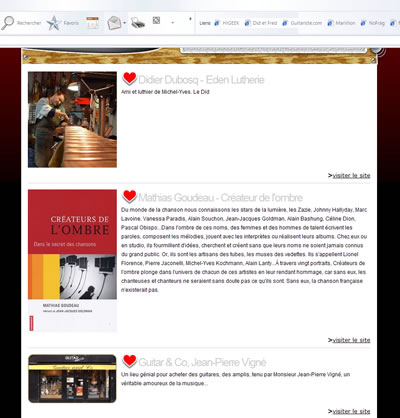The height and width of the screenshot is (418, 400).
Task: Click the page header search field
Action: 274,49
